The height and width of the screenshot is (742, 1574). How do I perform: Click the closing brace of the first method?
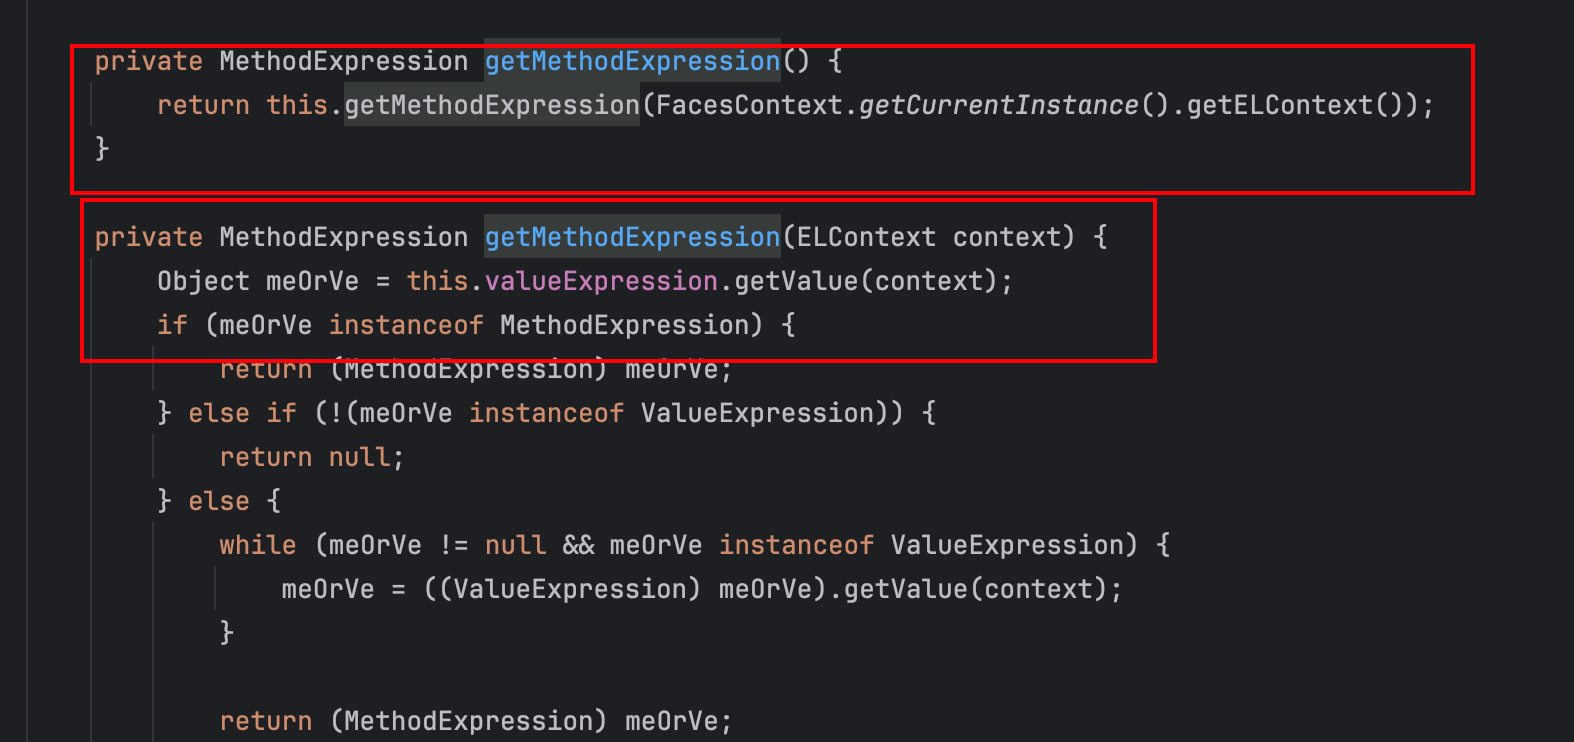coord(101,149)
